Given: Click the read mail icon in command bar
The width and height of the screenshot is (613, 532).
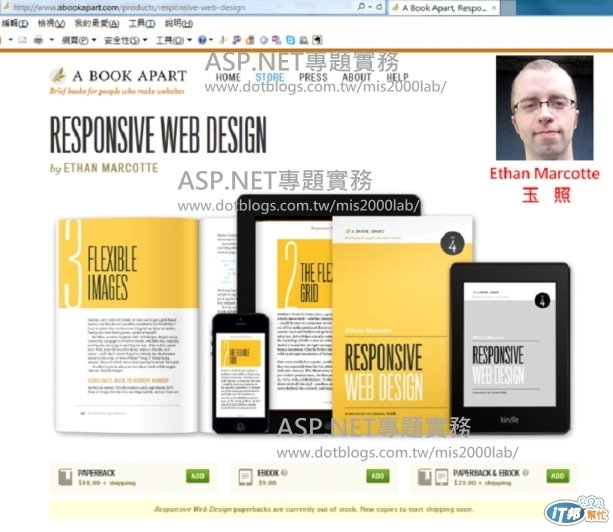Looking at the screenshot, I should click(22, 40).
